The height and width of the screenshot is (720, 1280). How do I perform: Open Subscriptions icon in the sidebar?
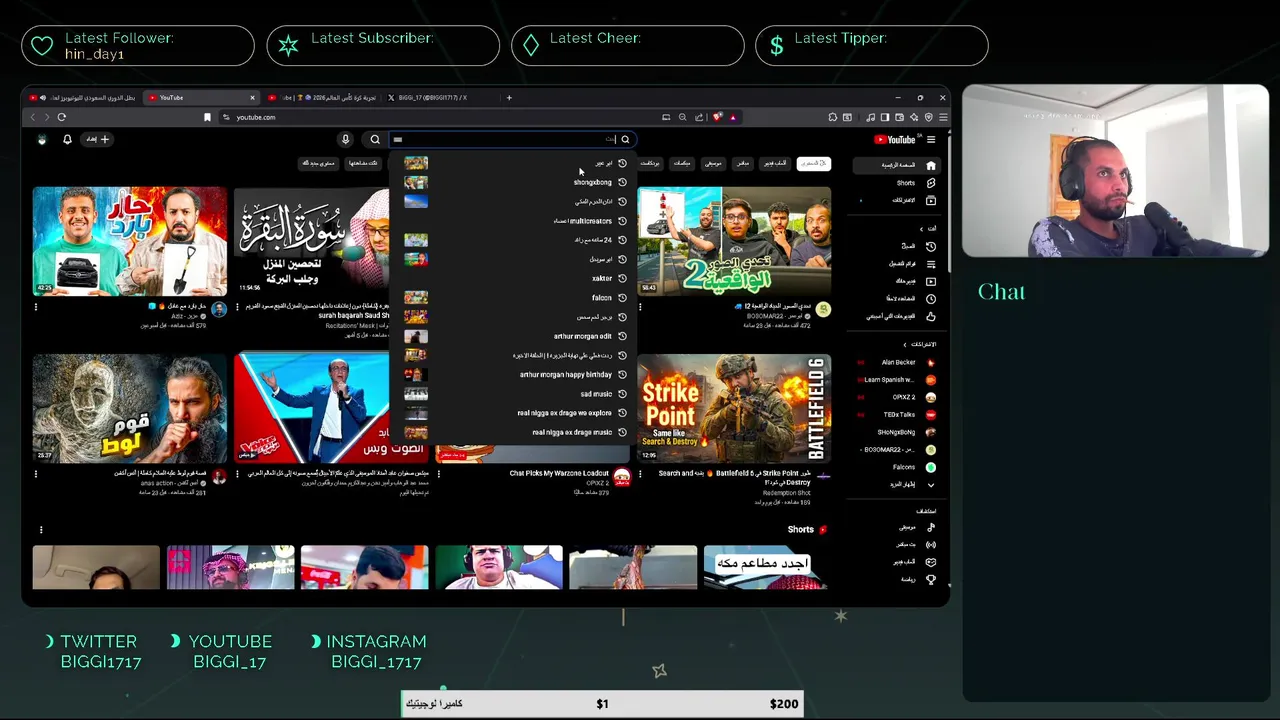(x=931, y=200)
